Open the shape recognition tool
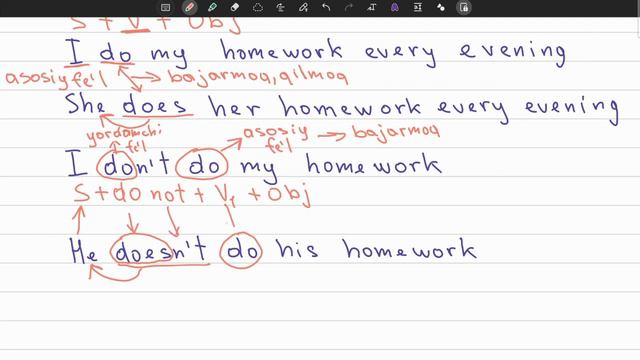 280,7
